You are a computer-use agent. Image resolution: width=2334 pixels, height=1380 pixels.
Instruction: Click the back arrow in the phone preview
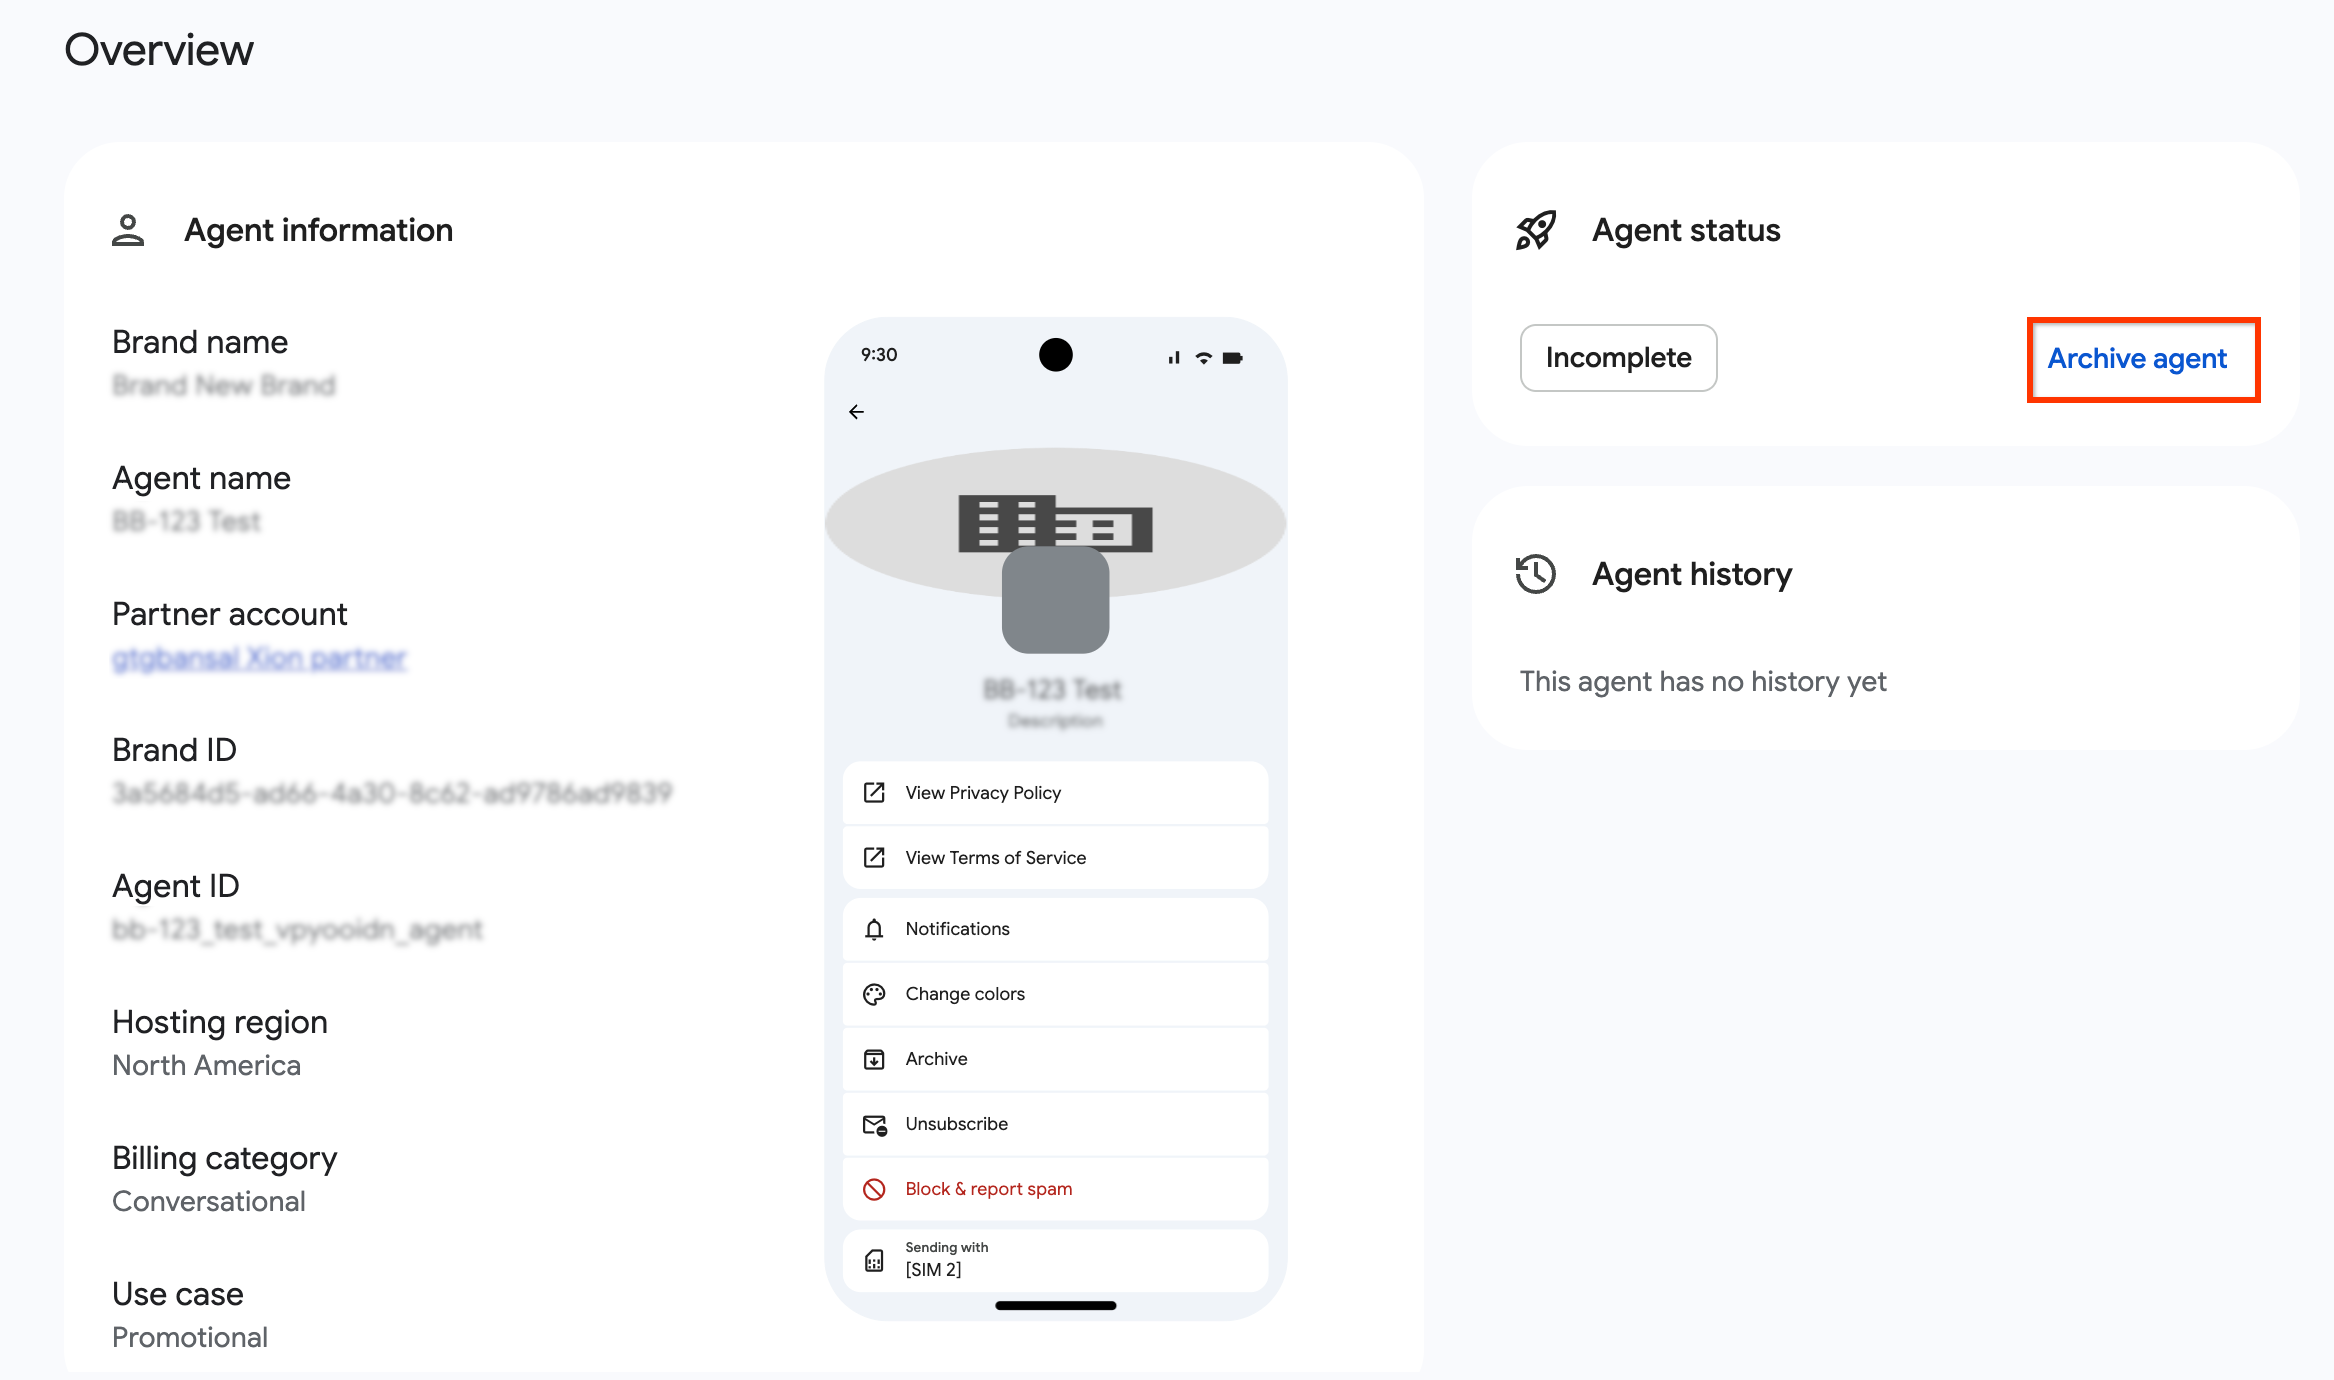click(x=856, y=411)
